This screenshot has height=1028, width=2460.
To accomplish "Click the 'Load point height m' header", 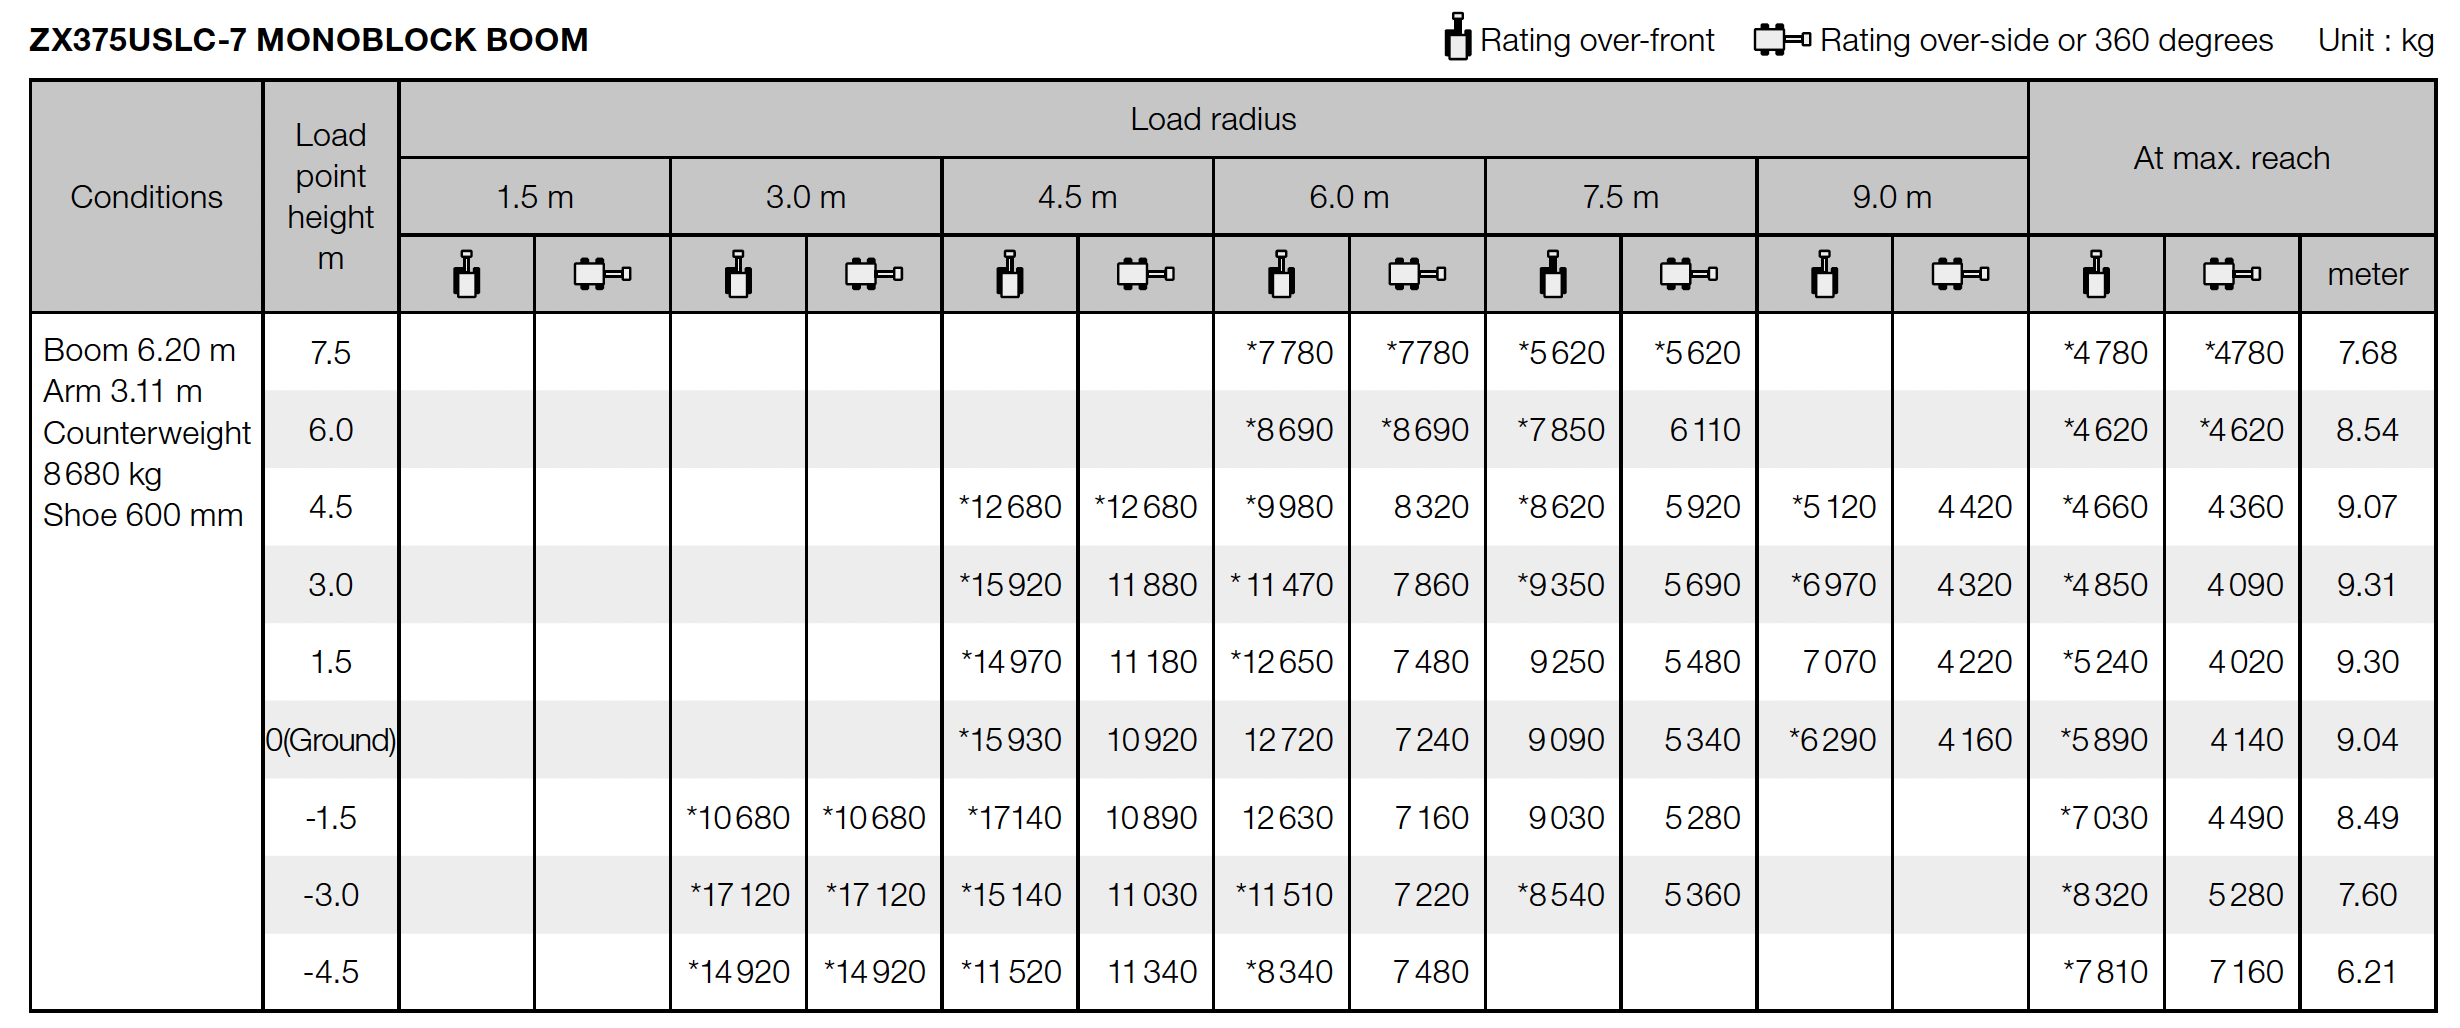I will point(331,196).
